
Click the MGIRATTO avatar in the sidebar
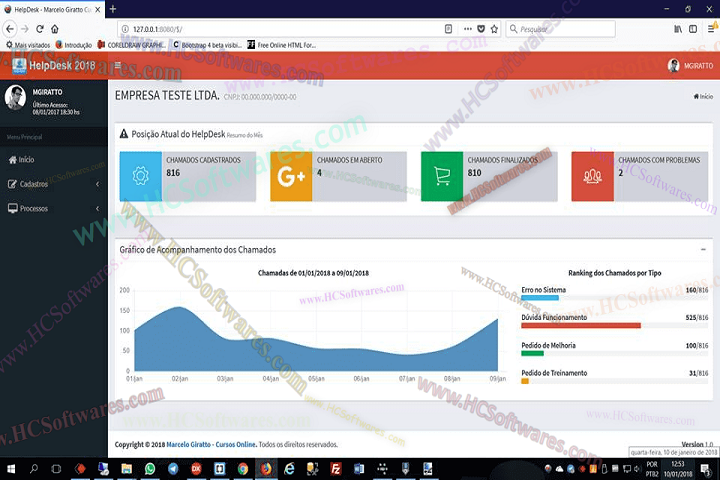(x=15, y=98)
